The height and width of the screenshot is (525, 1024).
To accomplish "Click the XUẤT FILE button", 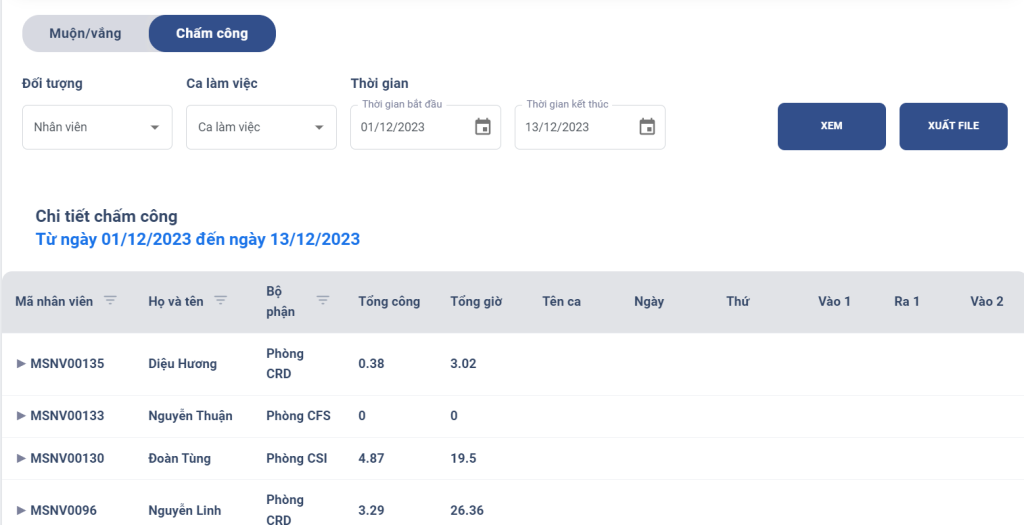I will click(953, 126).
